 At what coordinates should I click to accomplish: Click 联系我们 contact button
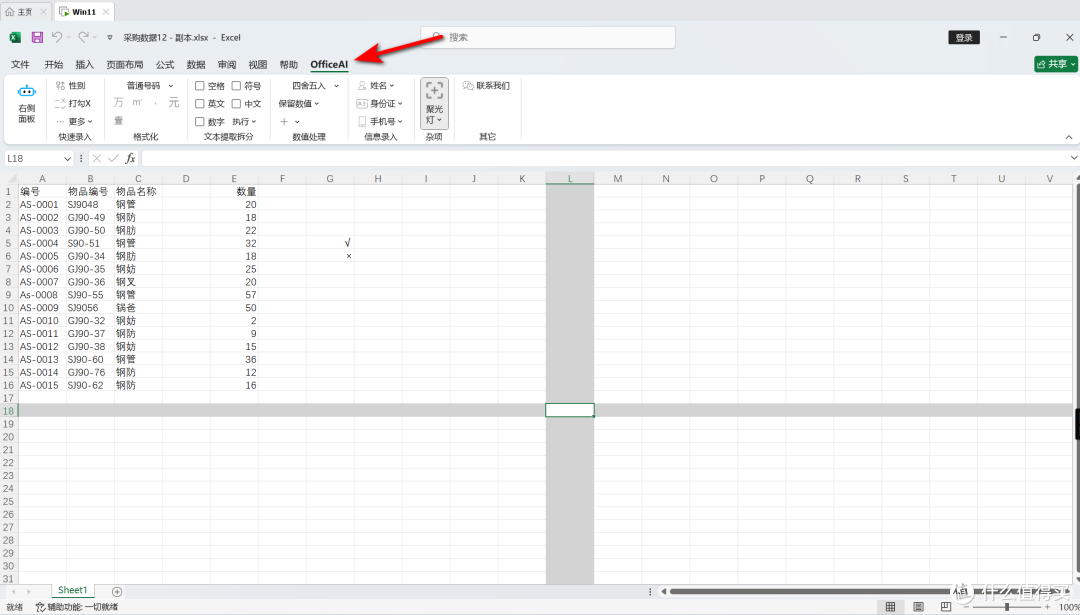click(x=486, y=85)
